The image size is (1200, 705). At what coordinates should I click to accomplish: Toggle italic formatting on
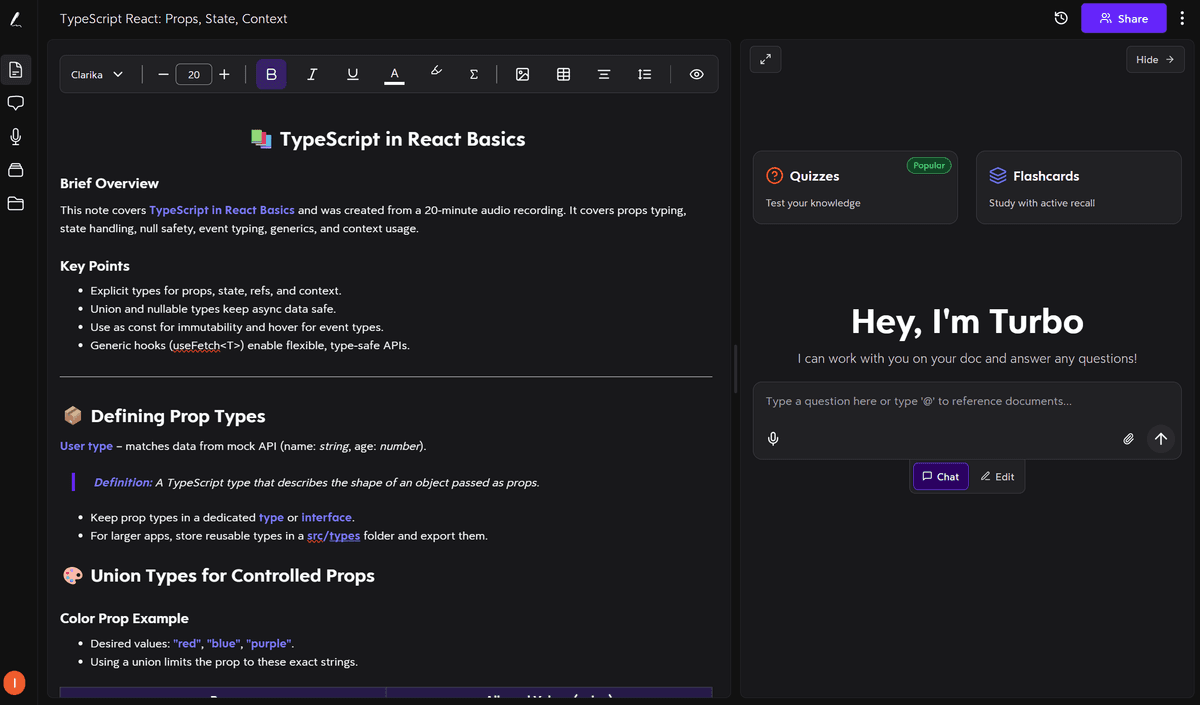(x=312, y=73)
